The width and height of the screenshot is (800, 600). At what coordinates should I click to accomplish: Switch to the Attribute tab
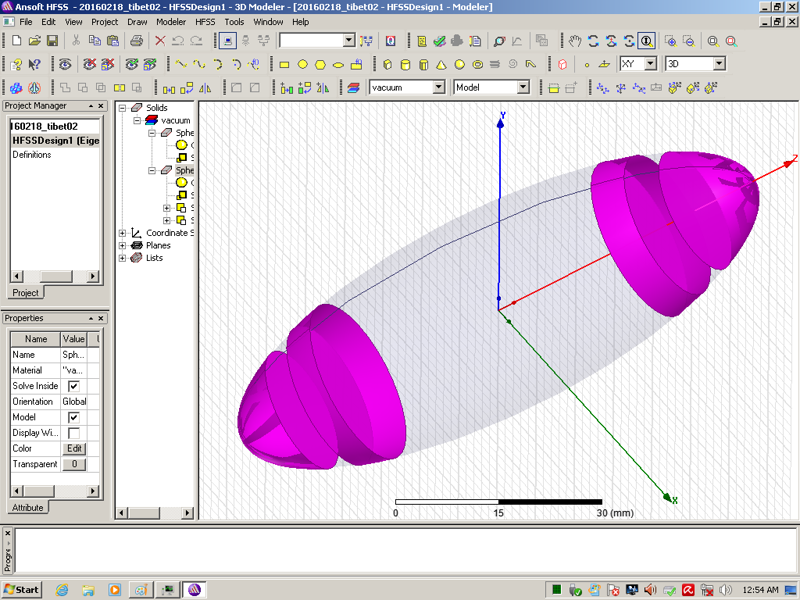[x=27, y=507]
